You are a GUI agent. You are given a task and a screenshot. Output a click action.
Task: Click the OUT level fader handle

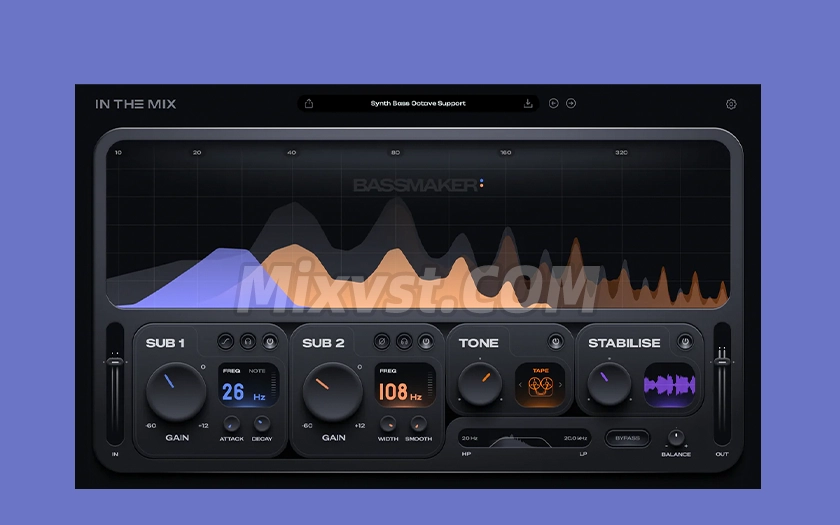click(722, 362)
